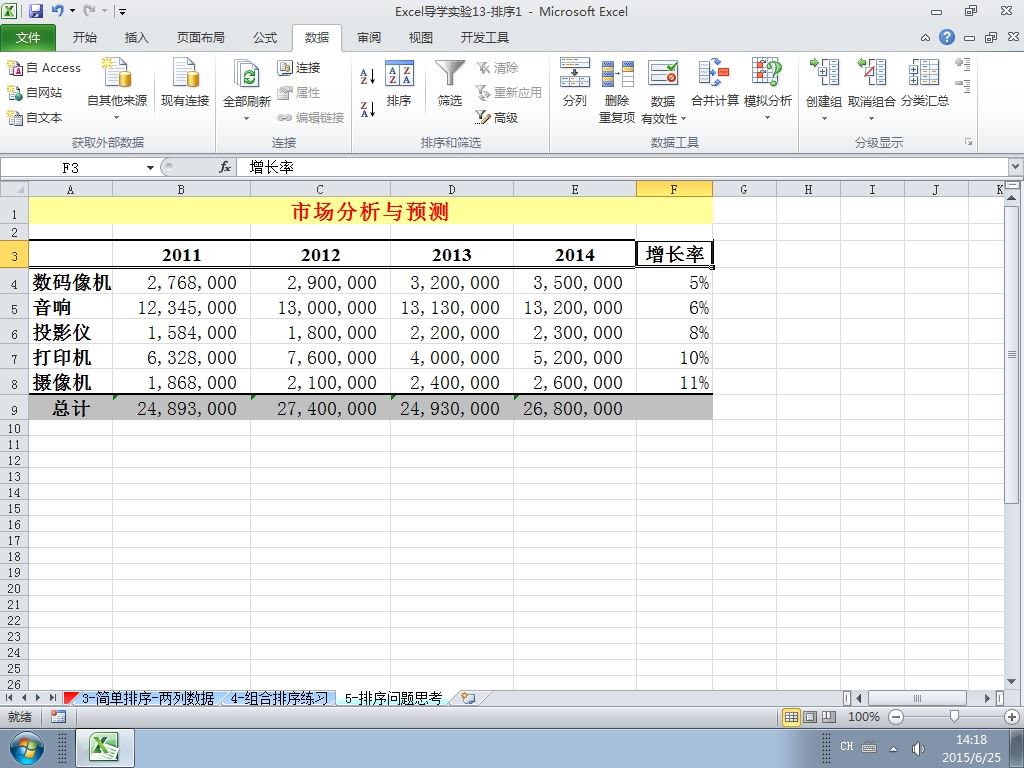Click What-If Analysis (模拟分析) icon
The height and width of the screenshot is (768, 1024).
767,74
